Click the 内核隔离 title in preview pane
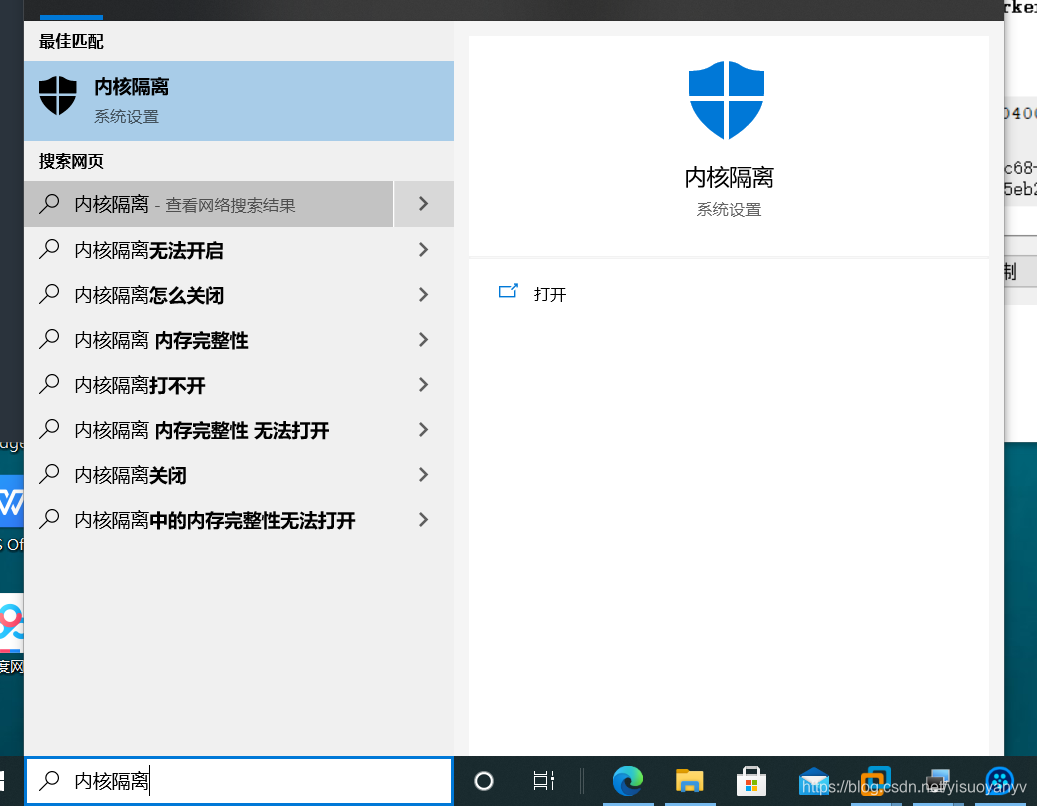1037x806 pixels. pos(729,177)
